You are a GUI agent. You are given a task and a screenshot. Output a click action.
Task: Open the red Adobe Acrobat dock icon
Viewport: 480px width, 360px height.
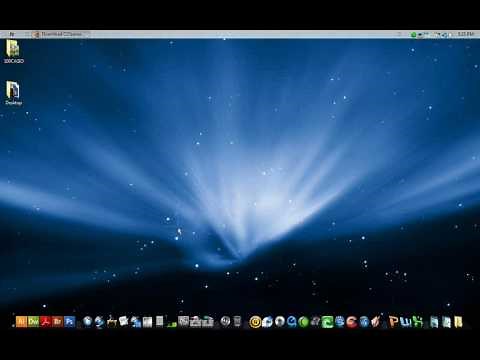pyautogui.click(x=45, y=322)
